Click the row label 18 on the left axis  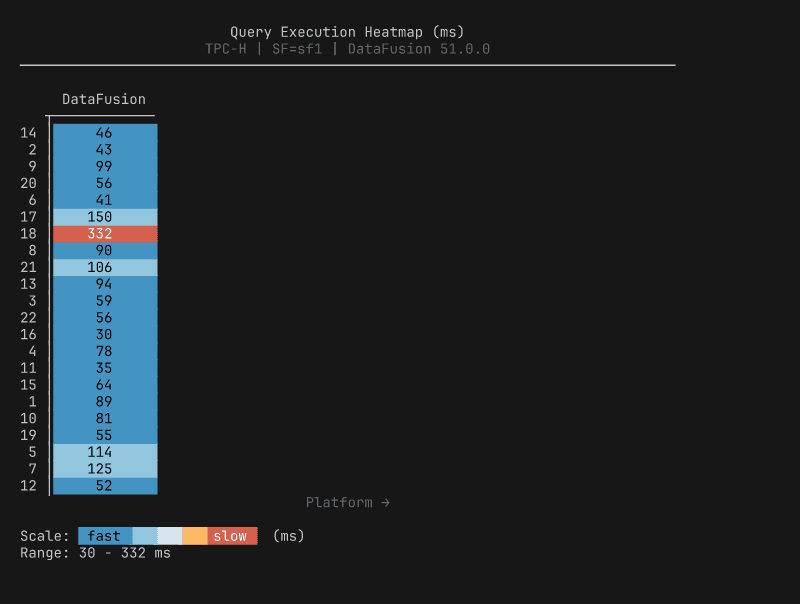28,233
